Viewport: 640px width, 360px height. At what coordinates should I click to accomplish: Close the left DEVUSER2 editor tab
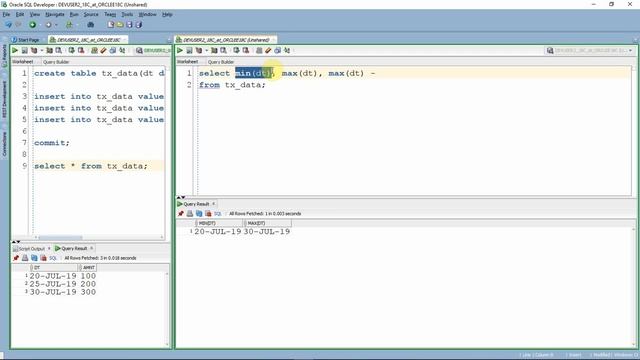pos(125,40)
